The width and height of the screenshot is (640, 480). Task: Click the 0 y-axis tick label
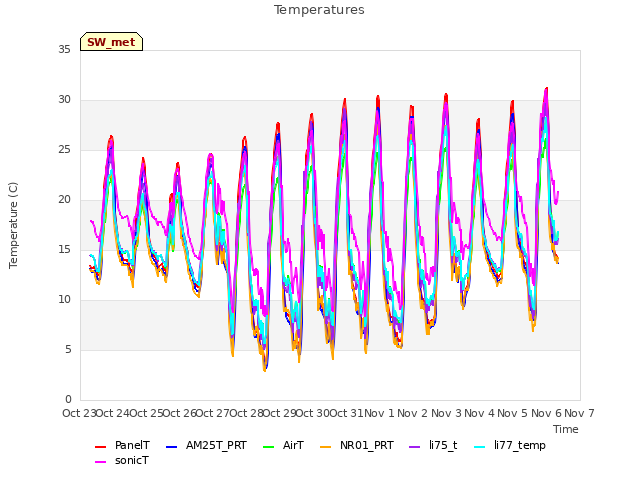(x=68, y=400)
